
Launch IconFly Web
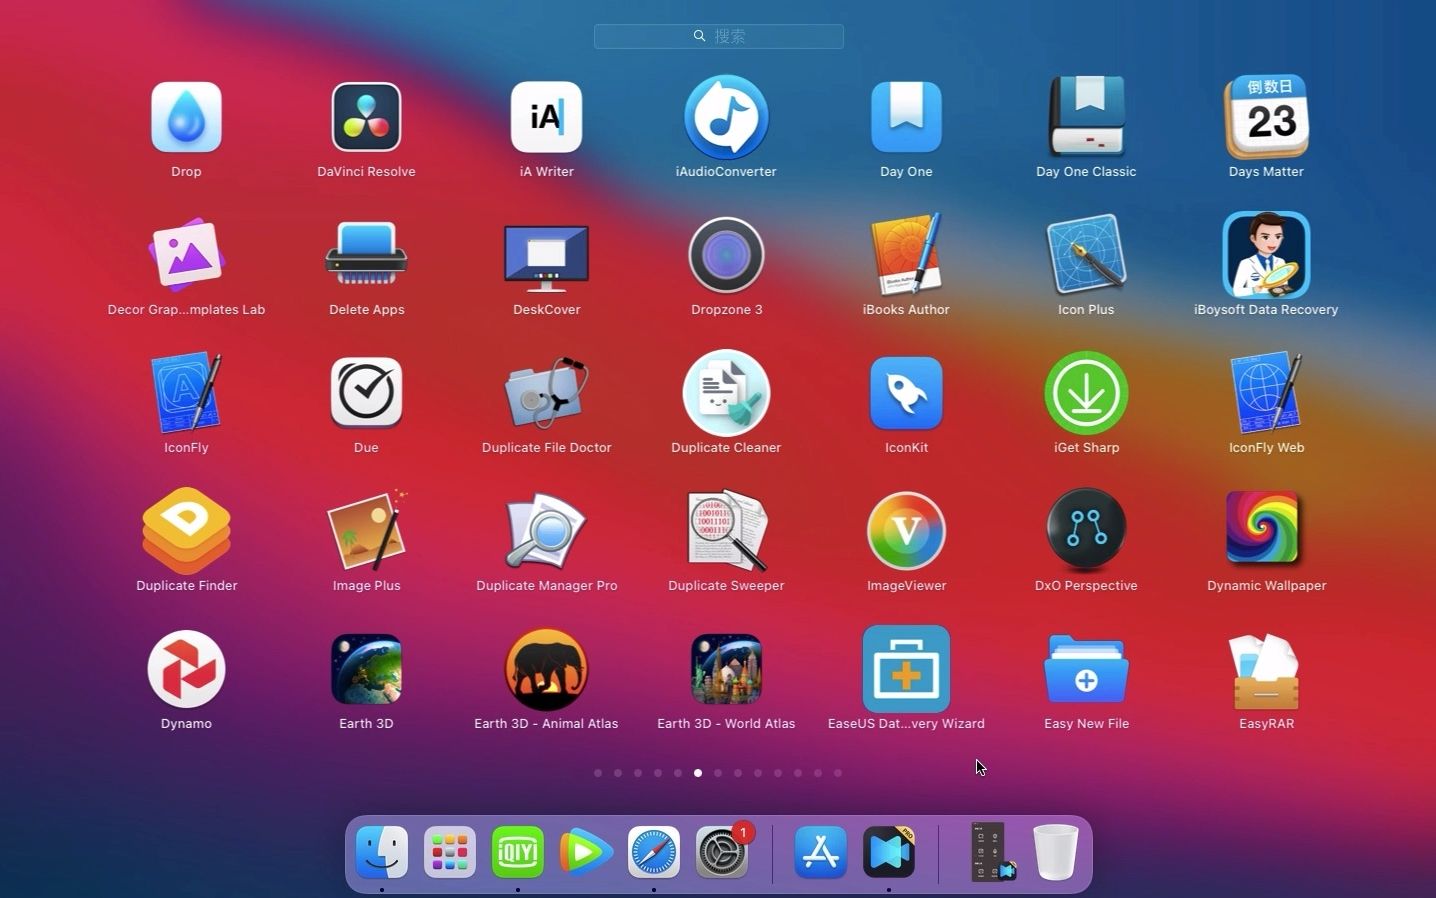pyautogui.click(x=1266, y=393)
